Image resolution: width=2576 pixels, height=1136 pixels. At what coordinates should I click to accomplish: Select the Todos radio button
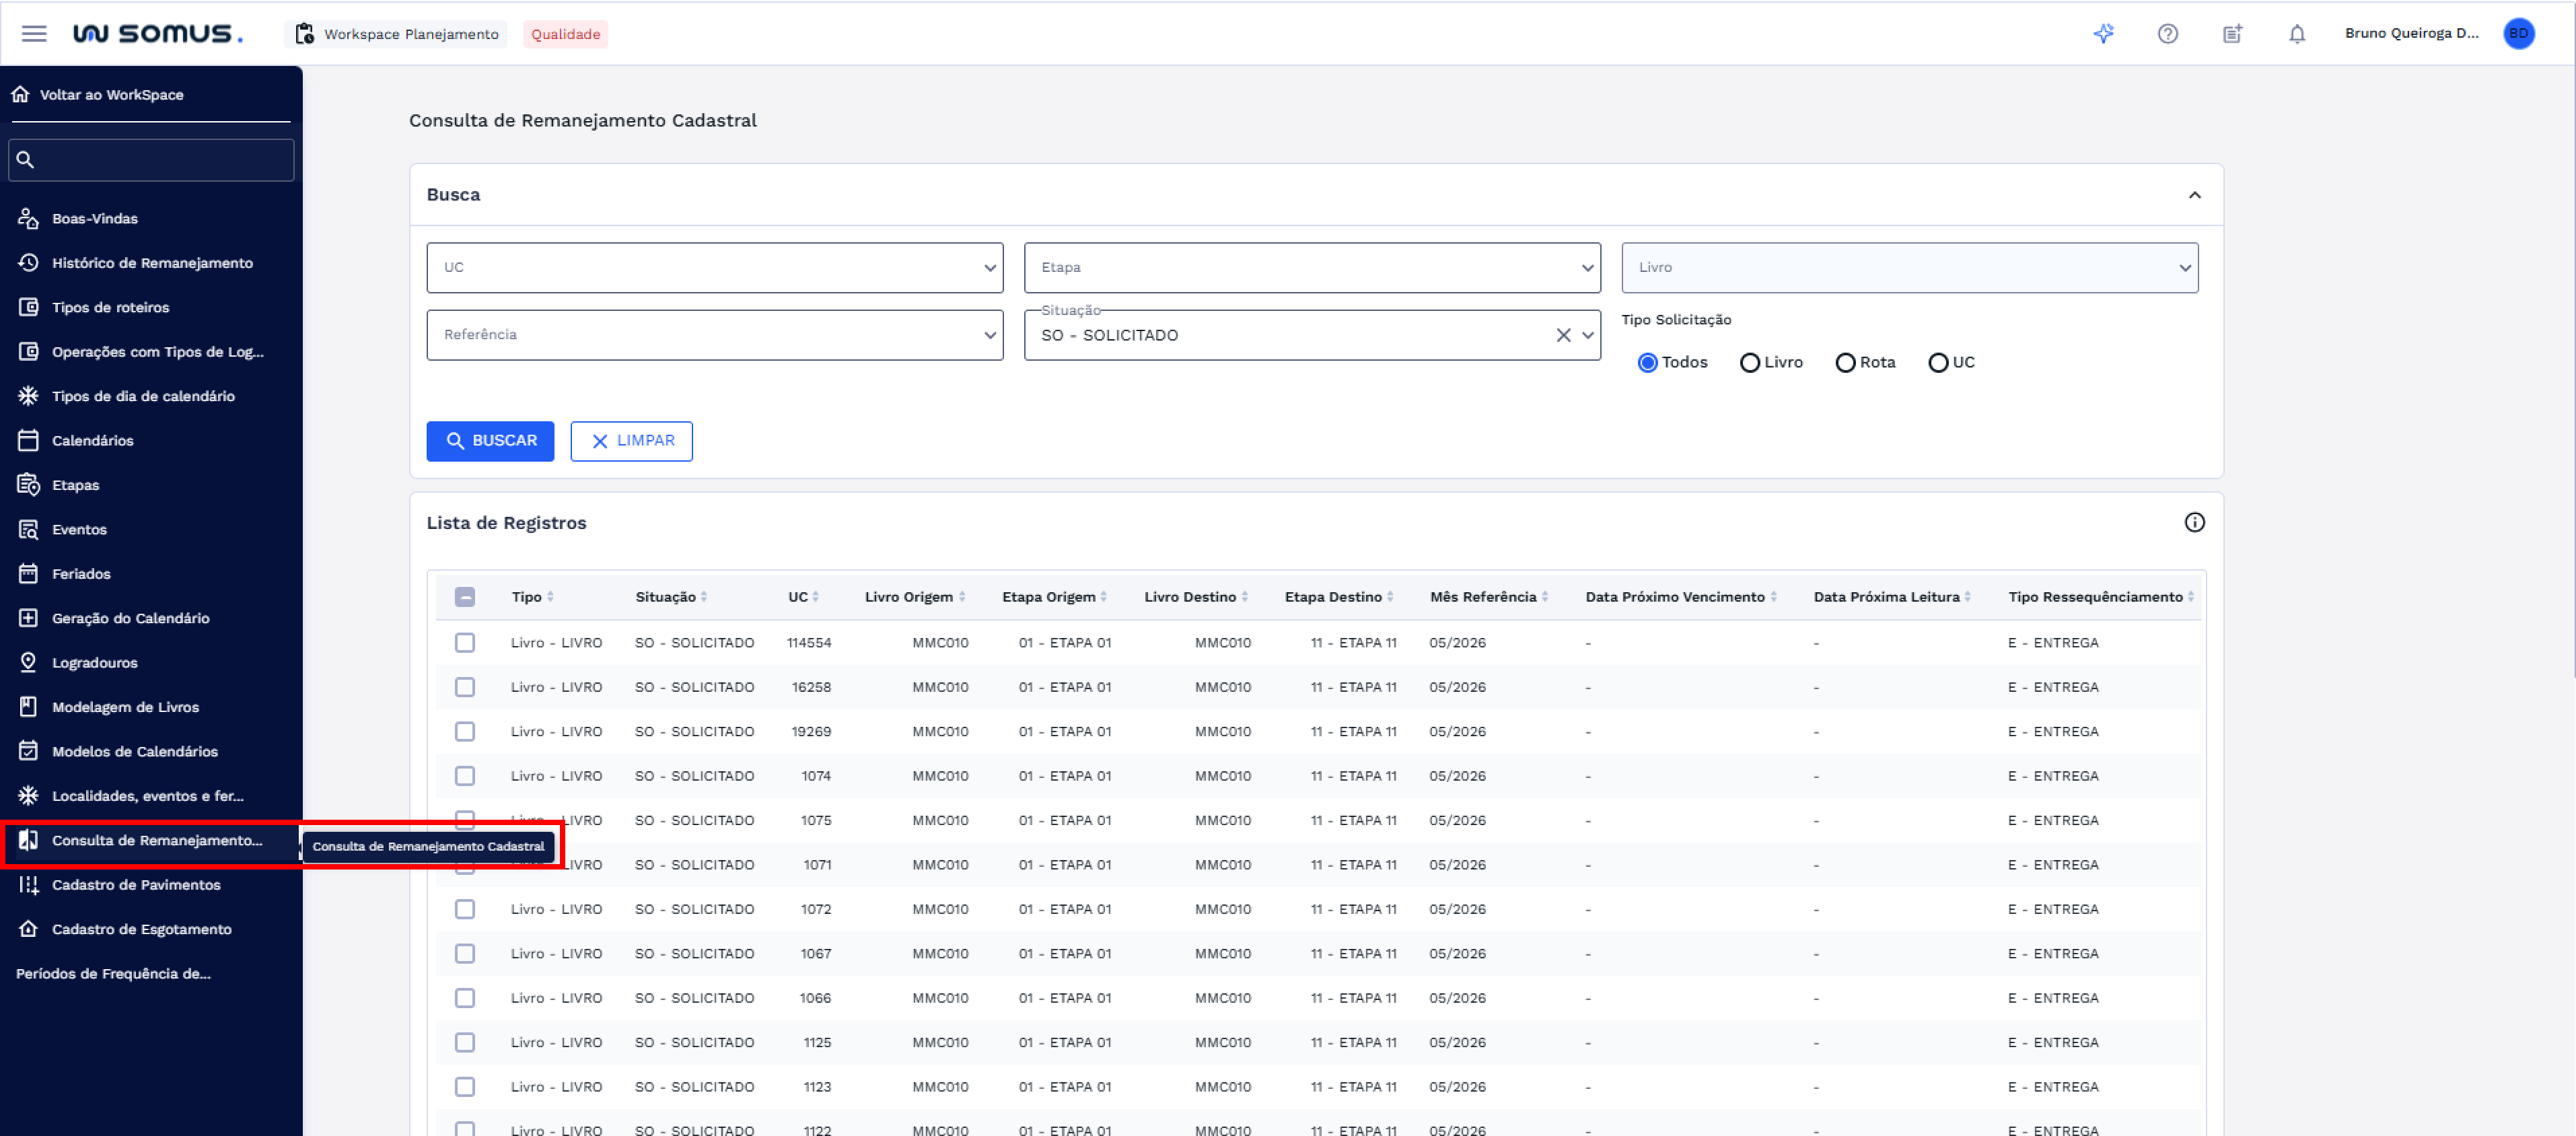click(1648, 362)
